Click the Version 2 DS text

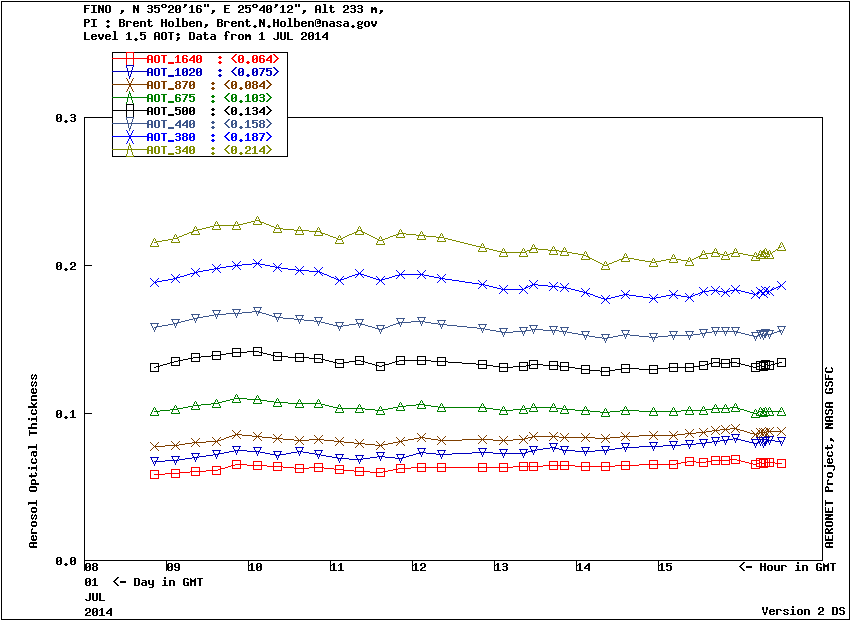point(803,611)
